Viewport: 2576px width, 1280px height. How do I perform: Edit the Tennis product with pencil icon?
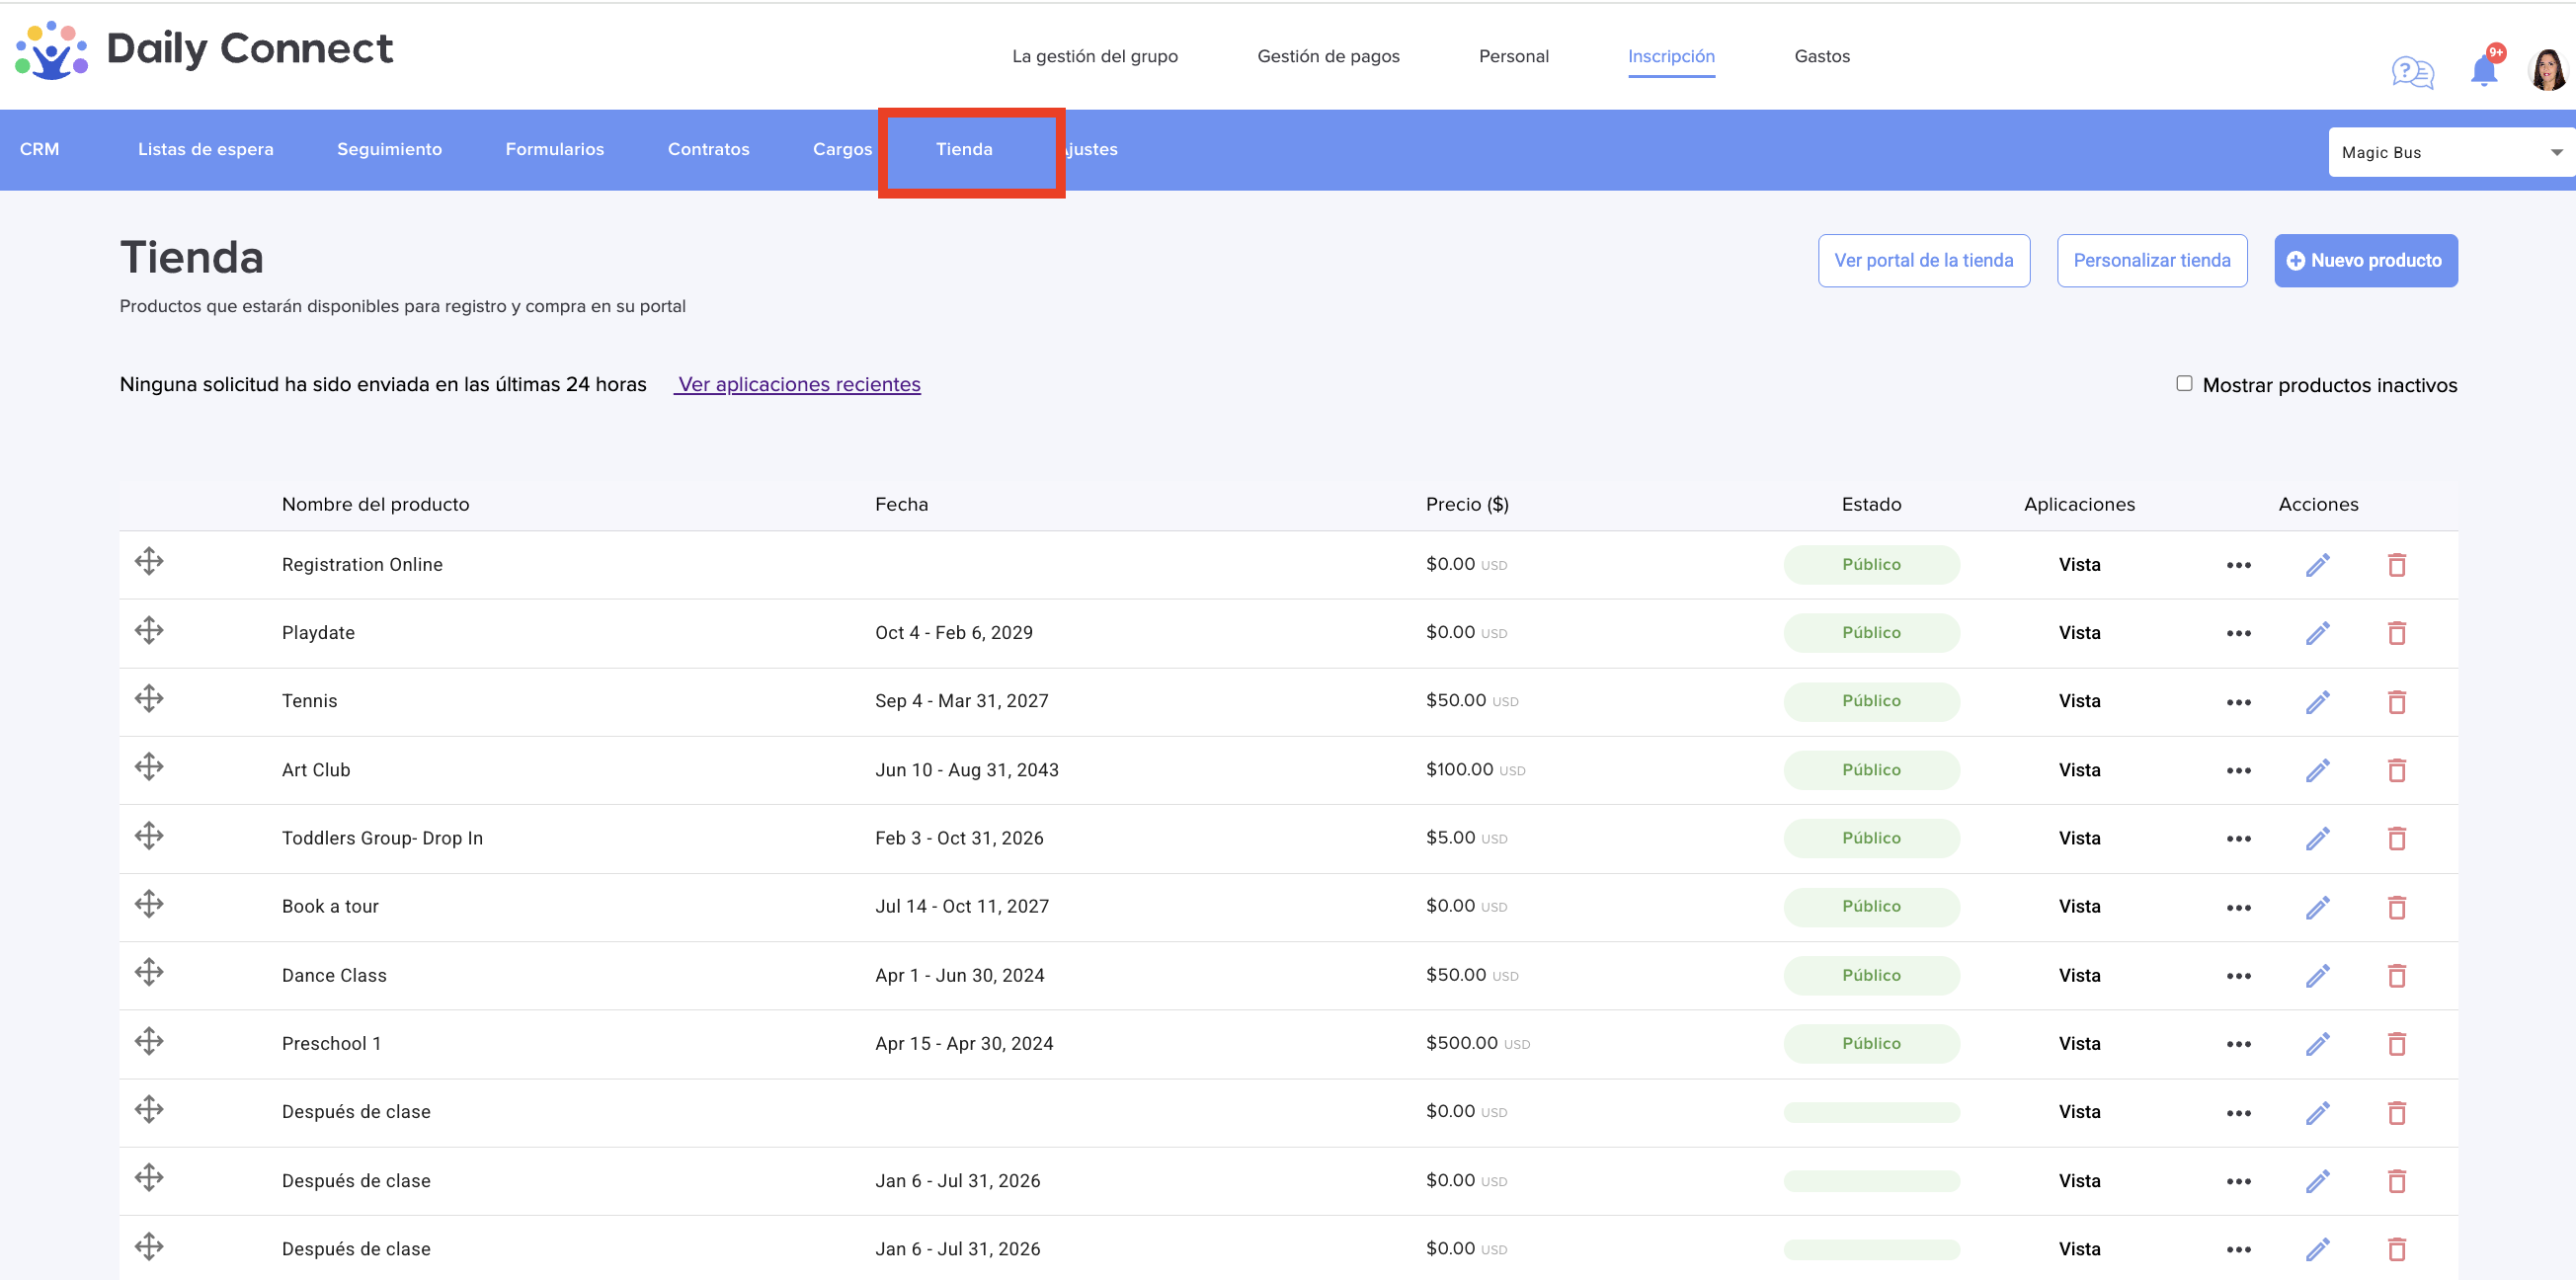2317,702
